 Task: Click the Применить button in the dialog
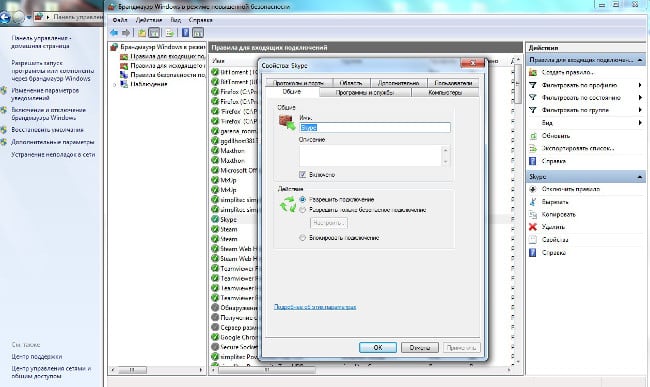tap(461, 348)
